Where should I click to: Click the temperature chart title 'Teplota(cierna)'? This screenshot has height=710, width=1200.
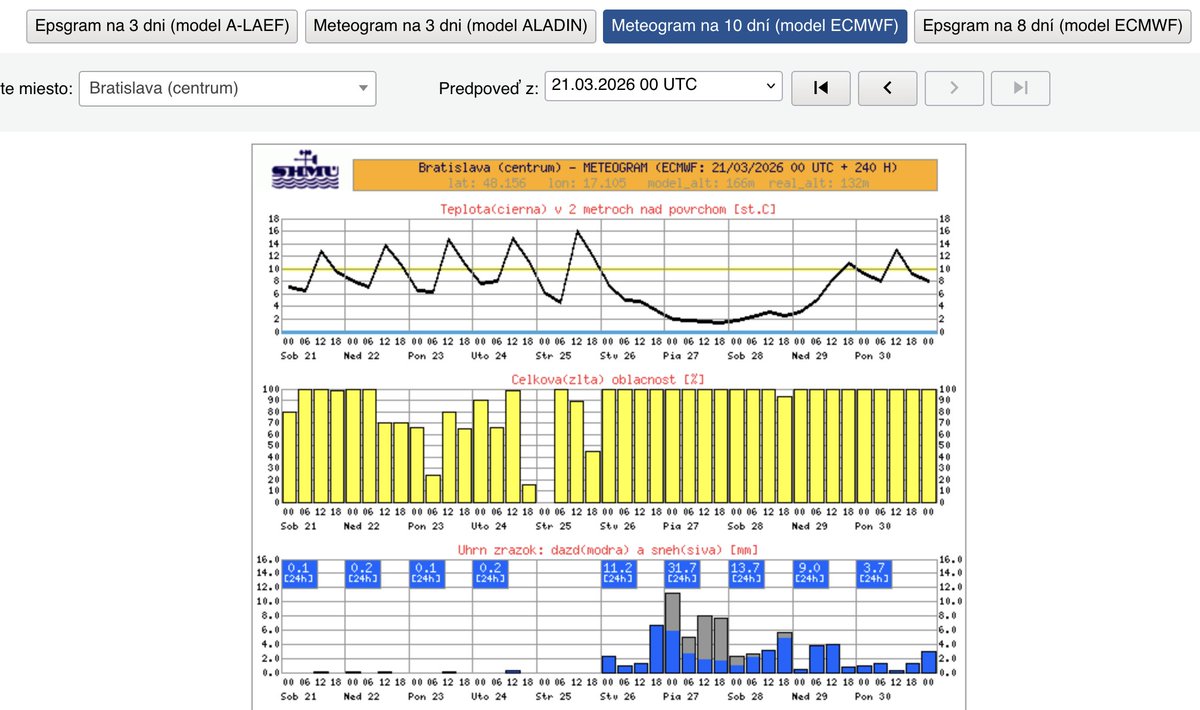point(608,209)
